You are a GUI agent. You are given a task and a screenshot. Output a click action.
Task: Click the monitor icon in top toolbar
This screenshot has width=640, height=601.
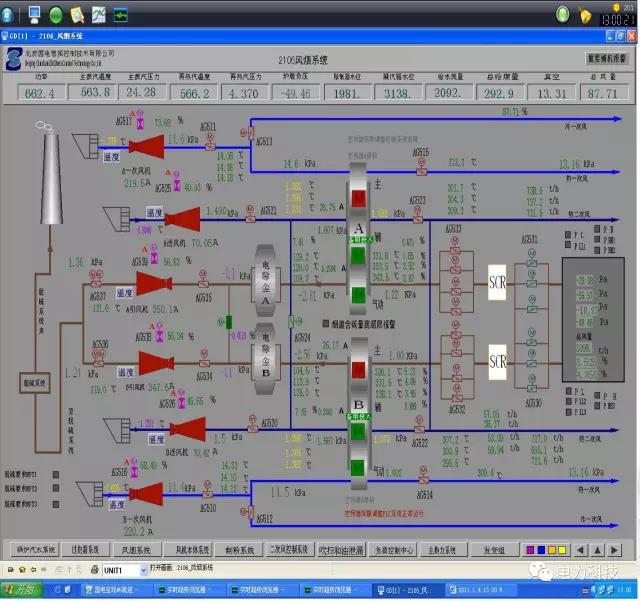[33, 14]
